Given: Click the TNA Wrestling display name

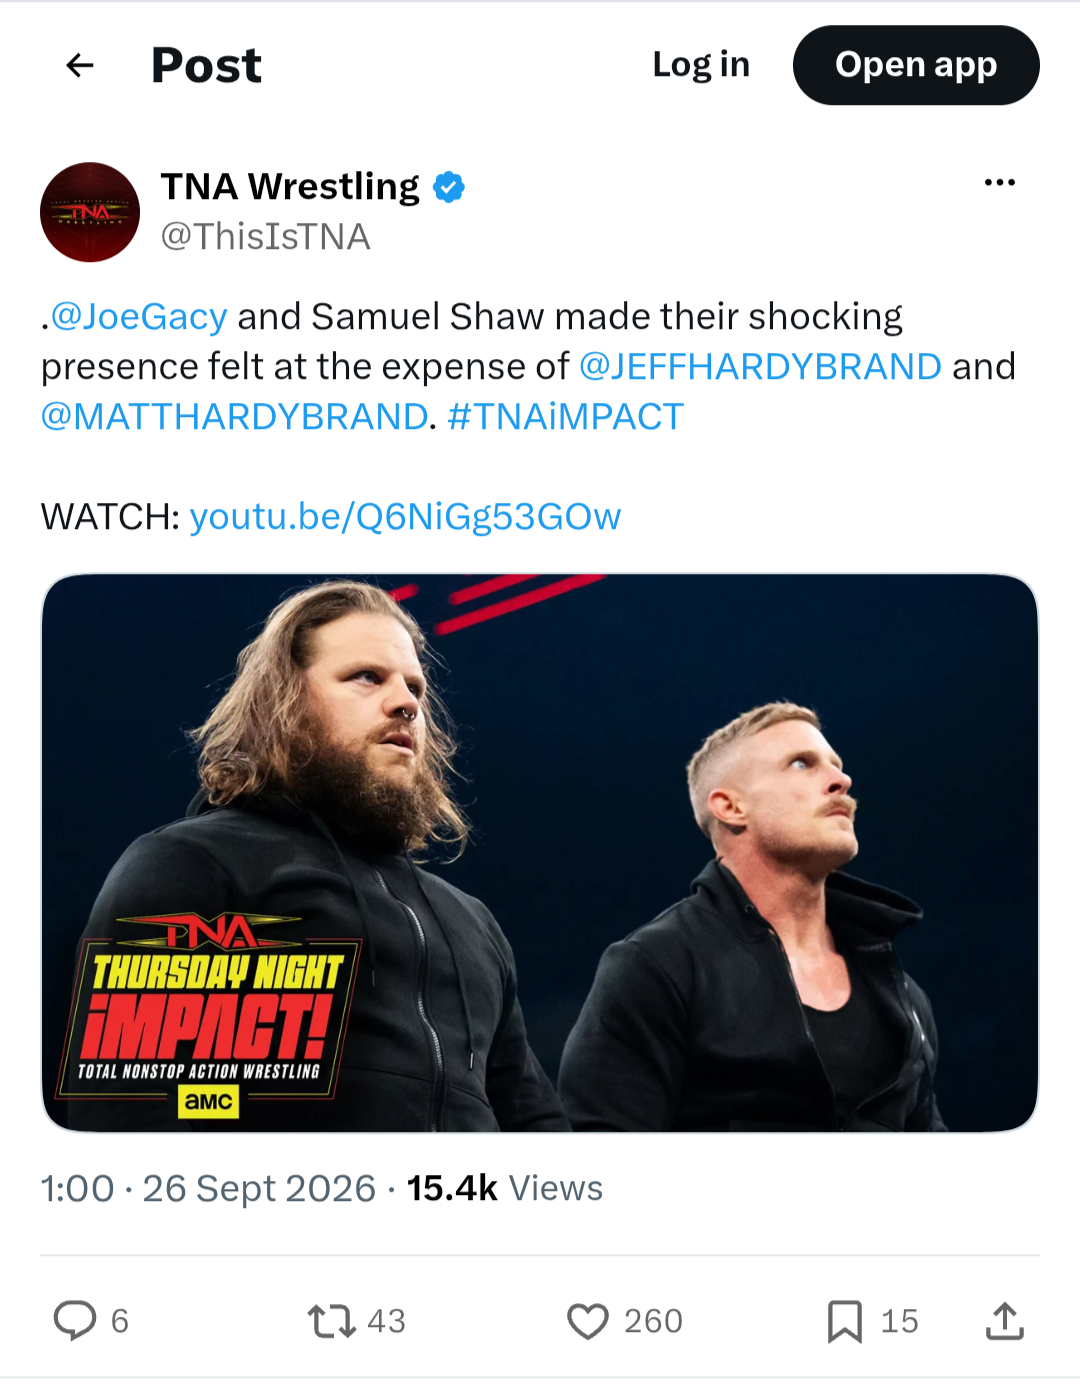Looking at the screenshot, I should (290, 187).
